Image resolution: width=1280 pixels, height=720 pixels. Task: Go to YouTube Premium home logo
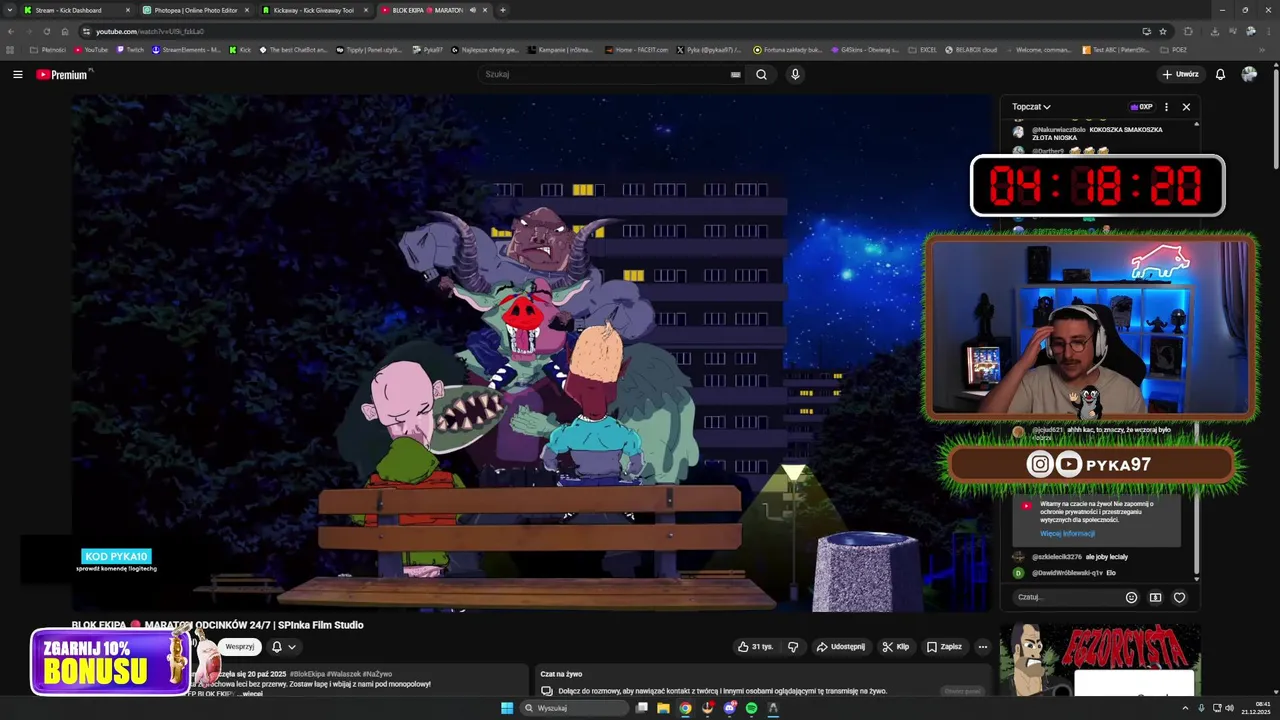point(64,74)
